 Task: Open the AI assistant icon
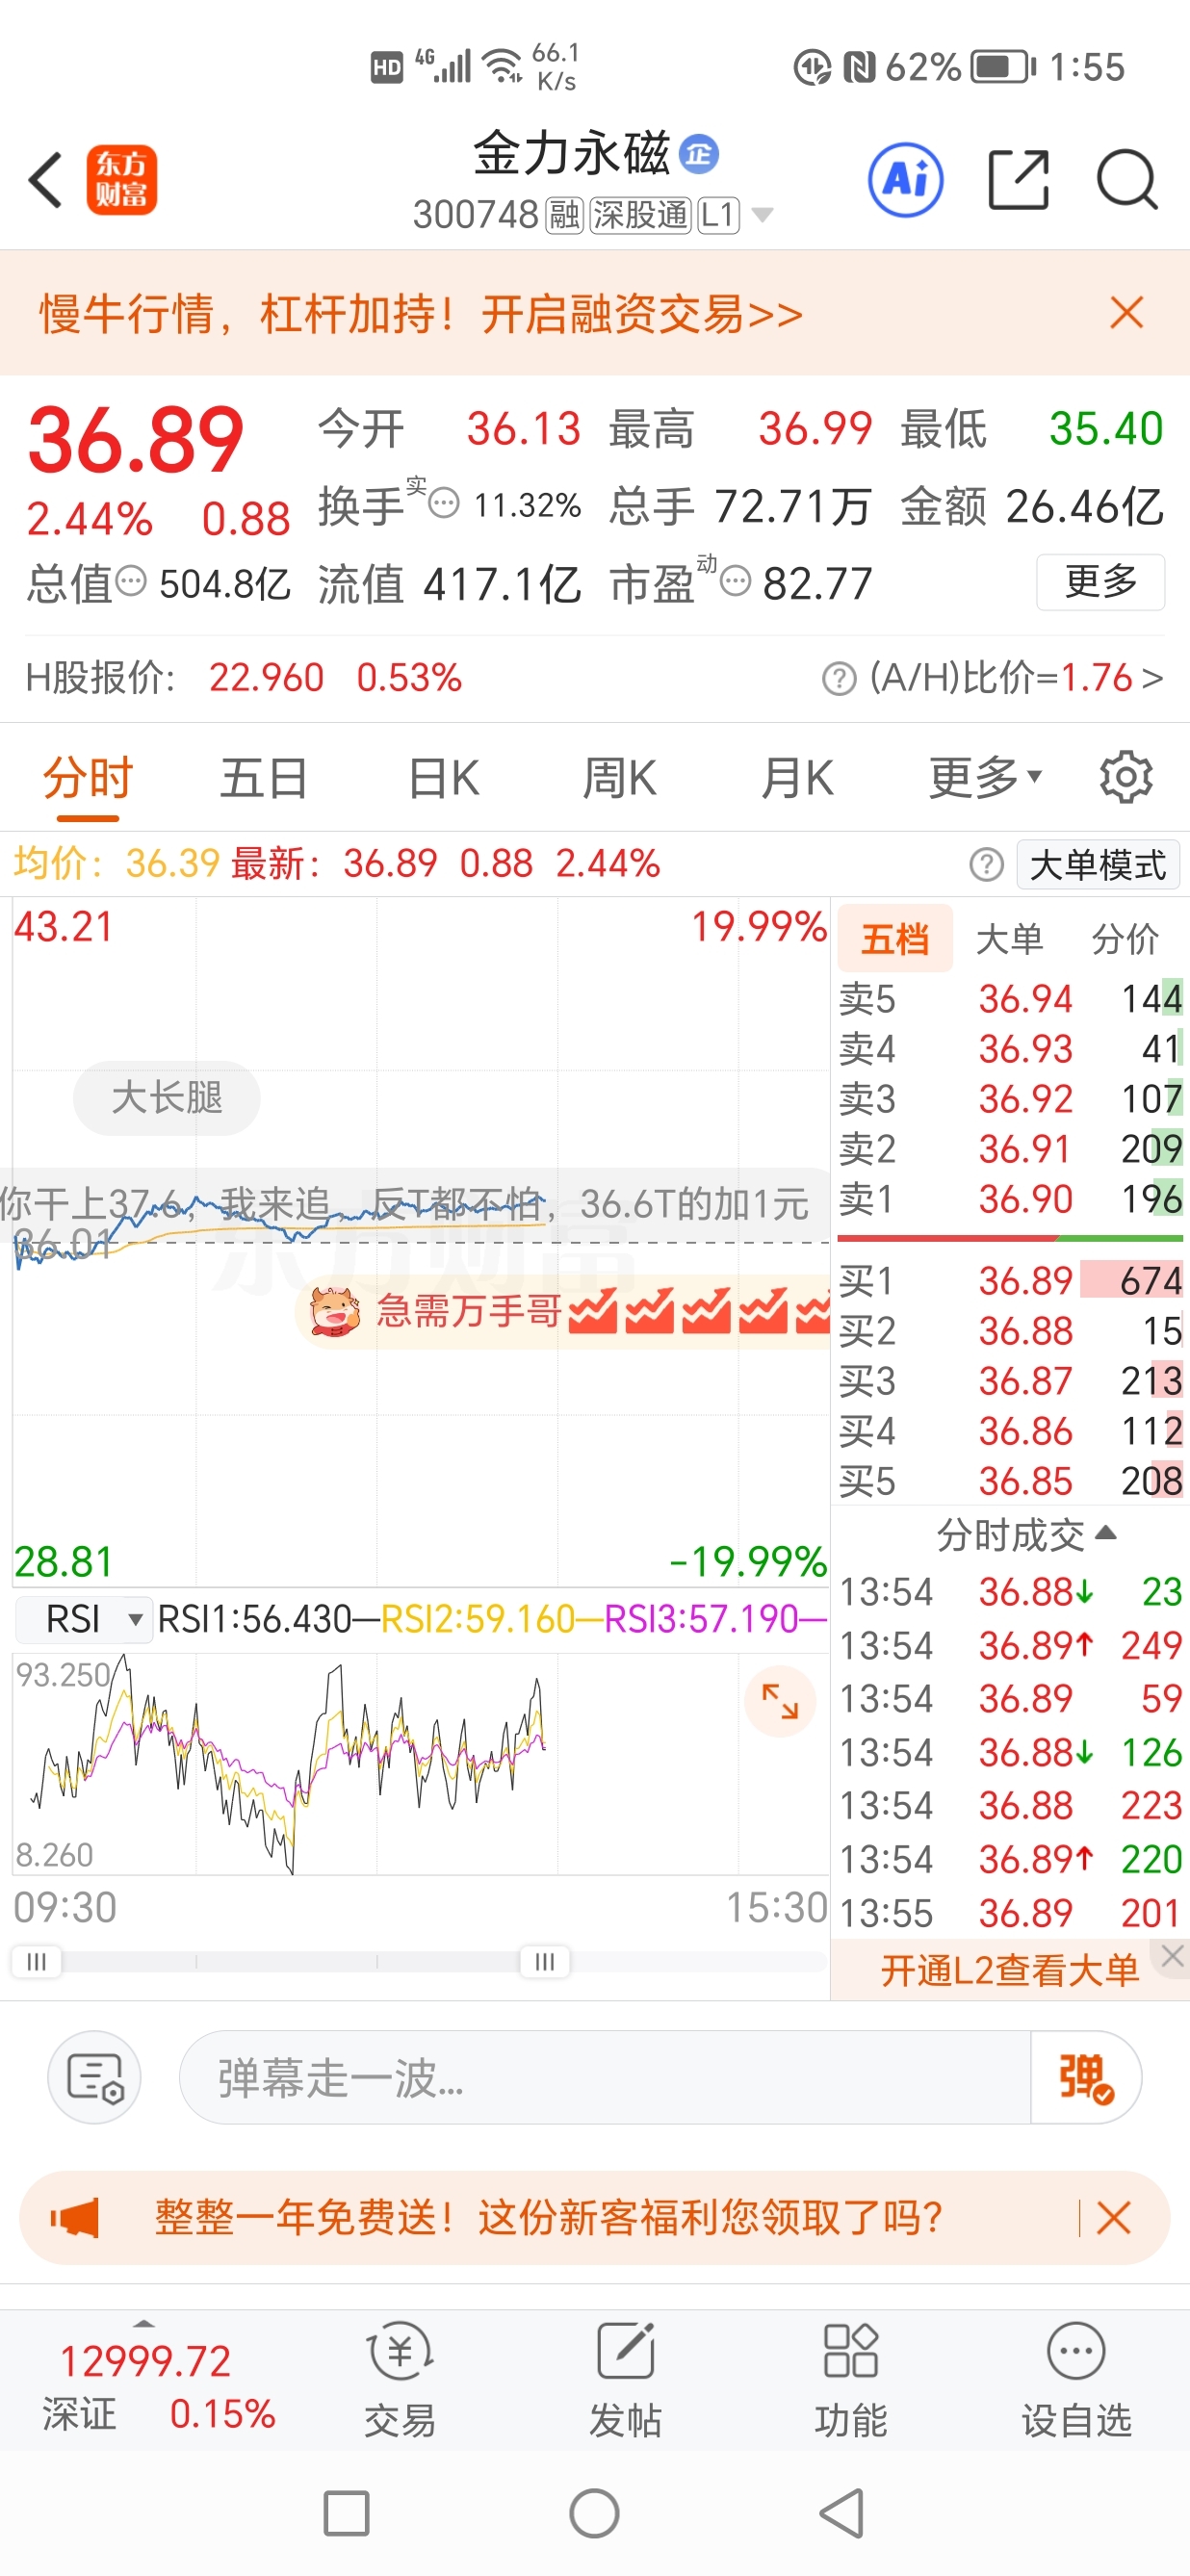coord(906,180)
